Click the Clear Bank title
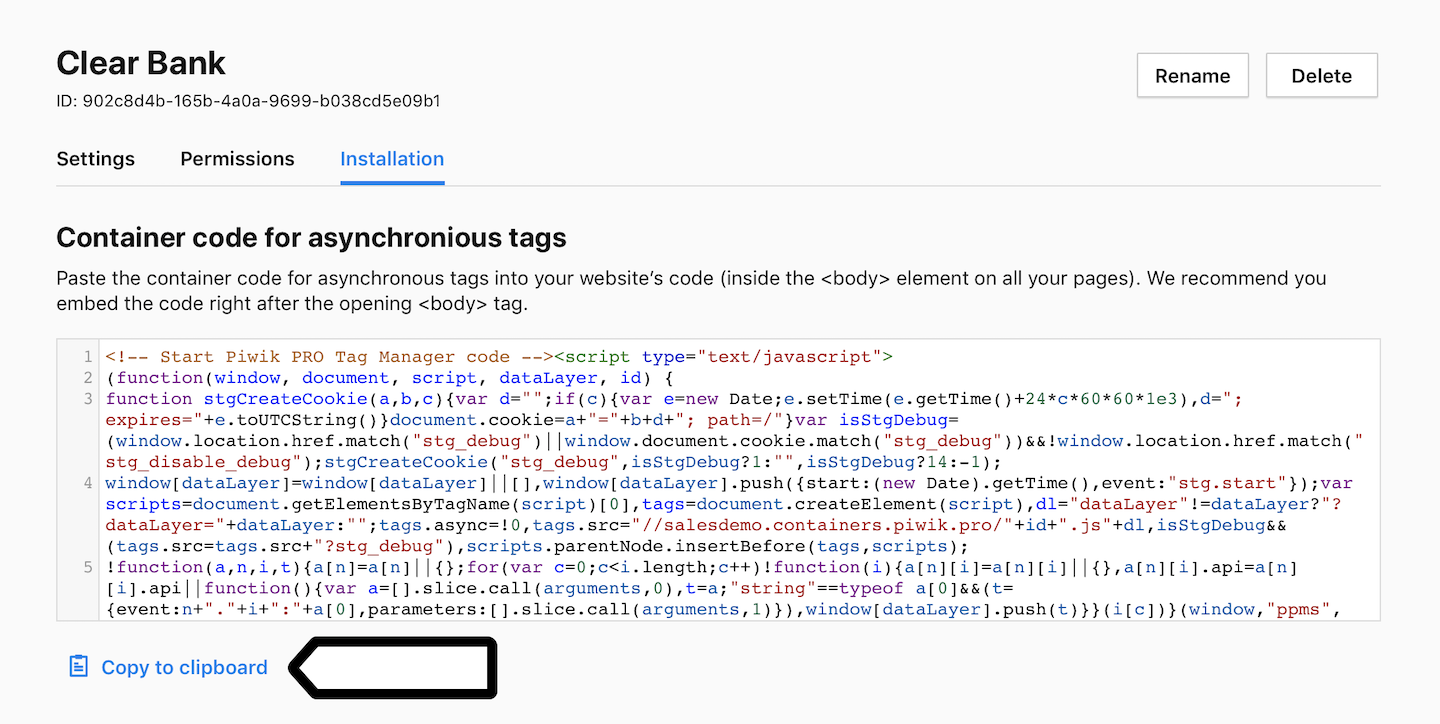 point(141,63)
